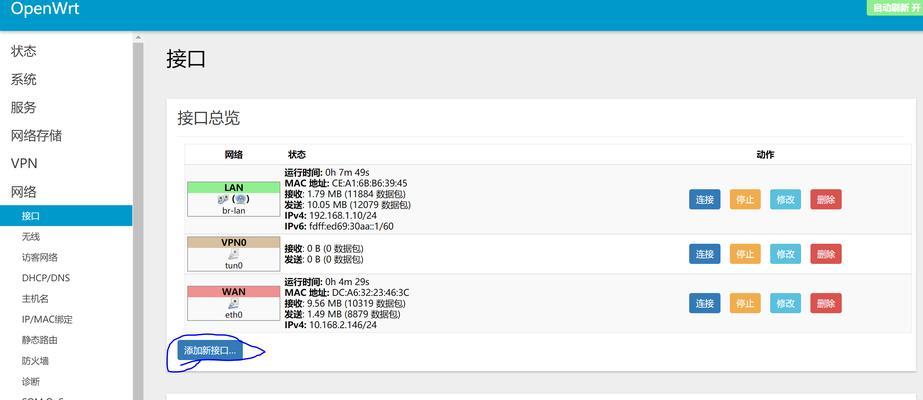
Task: Click the 状态 column header
Action: pos(297,155)
